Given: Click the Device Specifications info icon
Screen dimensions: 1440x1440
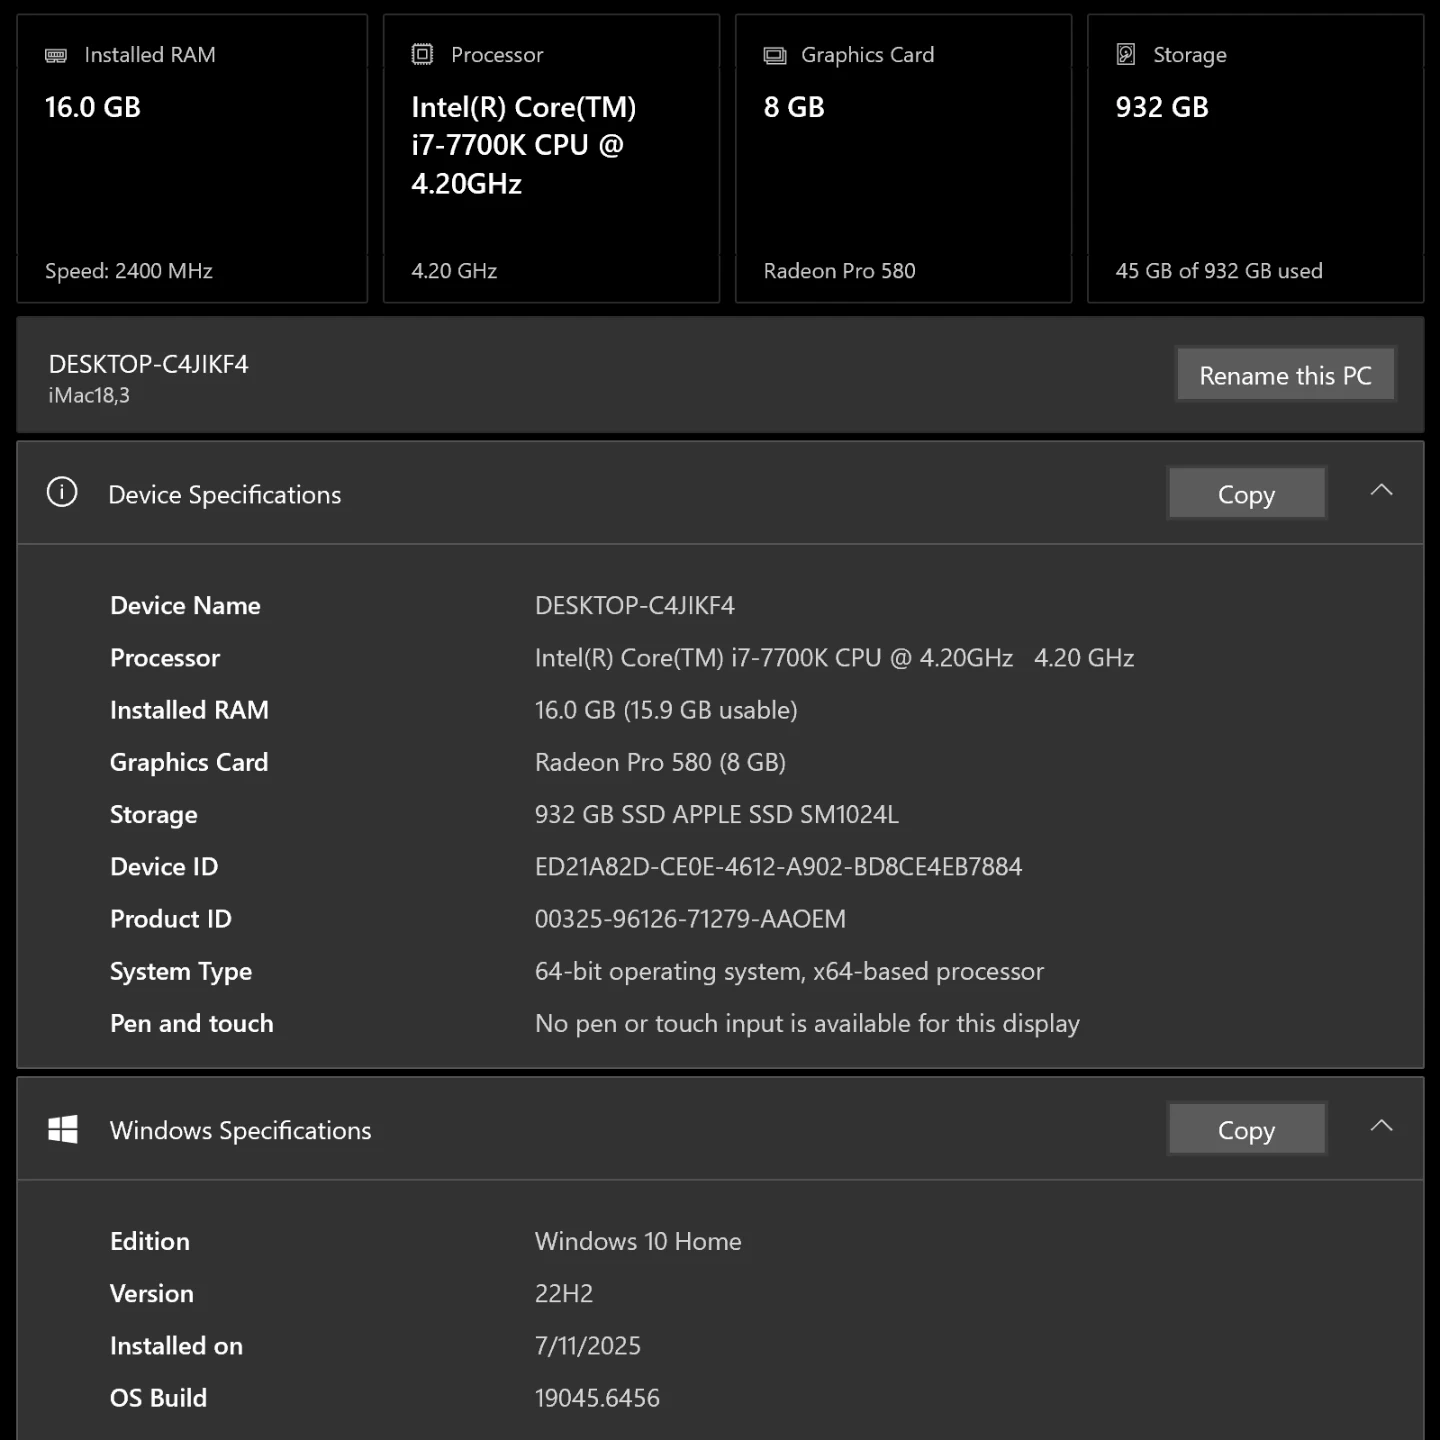Looking at the screenshot, I should click(62, 493).
